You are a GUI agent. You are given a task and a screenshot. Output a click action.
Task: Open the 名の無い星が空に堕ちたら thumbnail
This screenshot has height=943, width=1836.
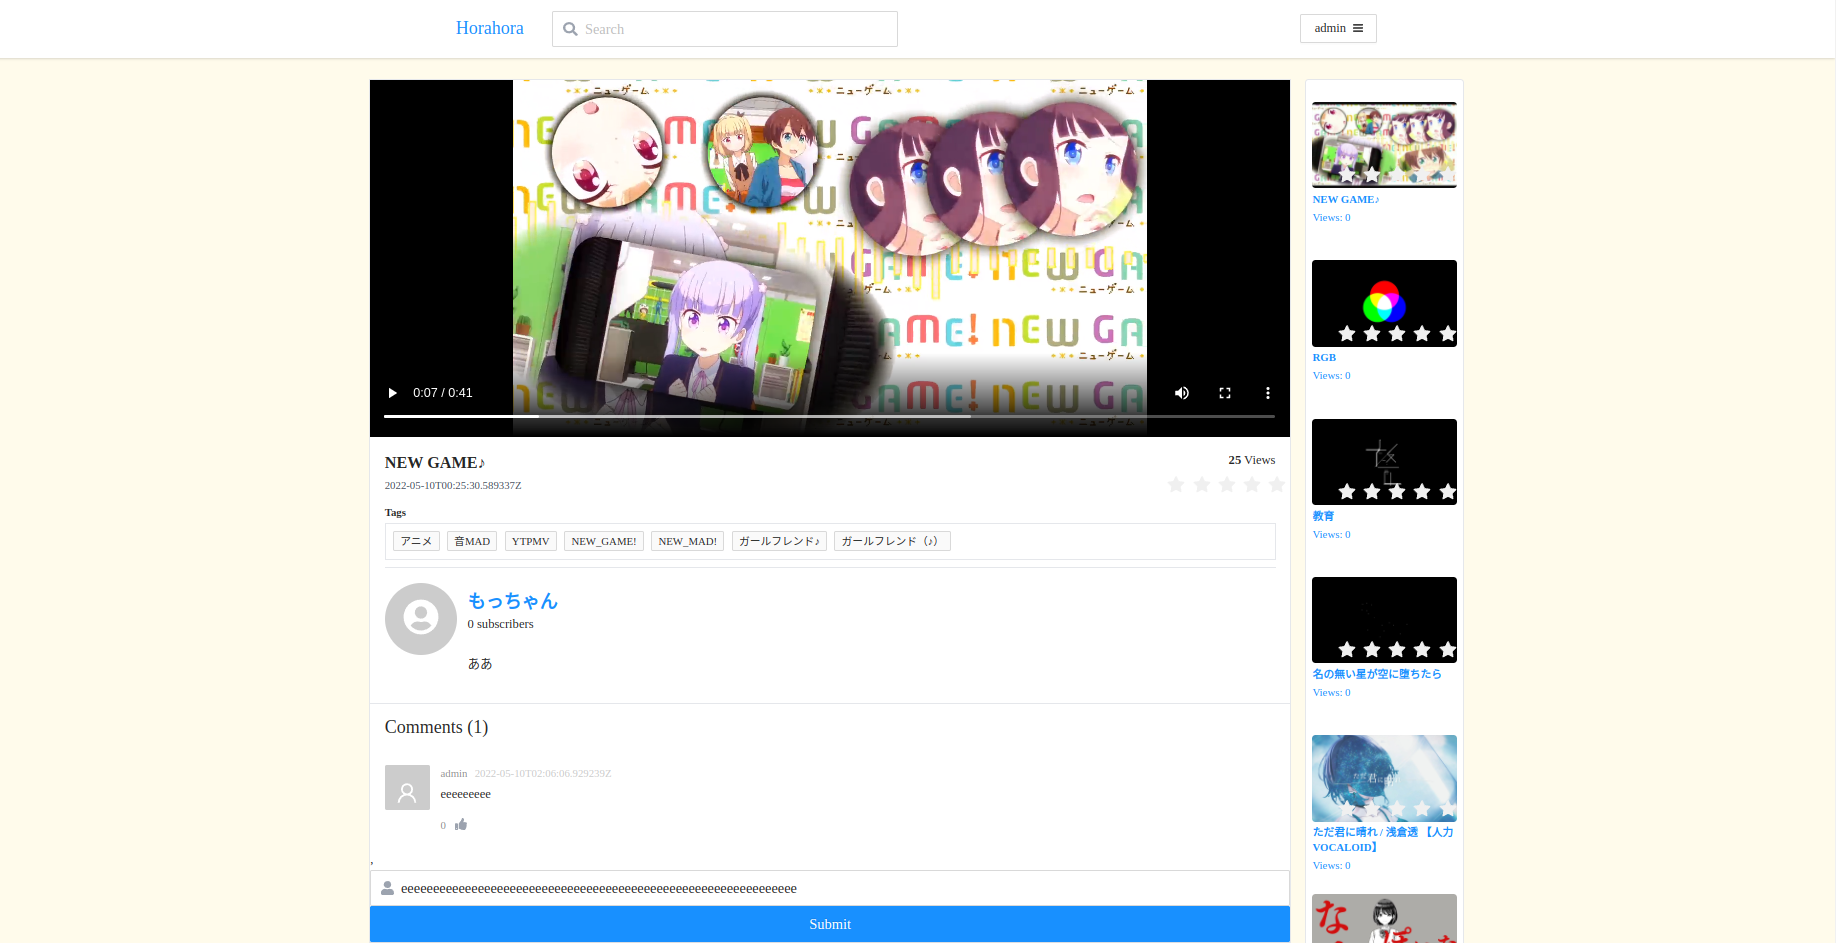[1384, 620]
